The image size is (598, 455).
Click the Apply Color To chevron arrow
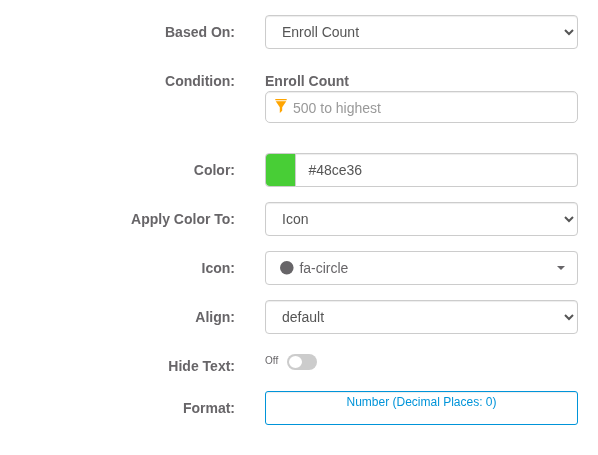pos(569,219)
